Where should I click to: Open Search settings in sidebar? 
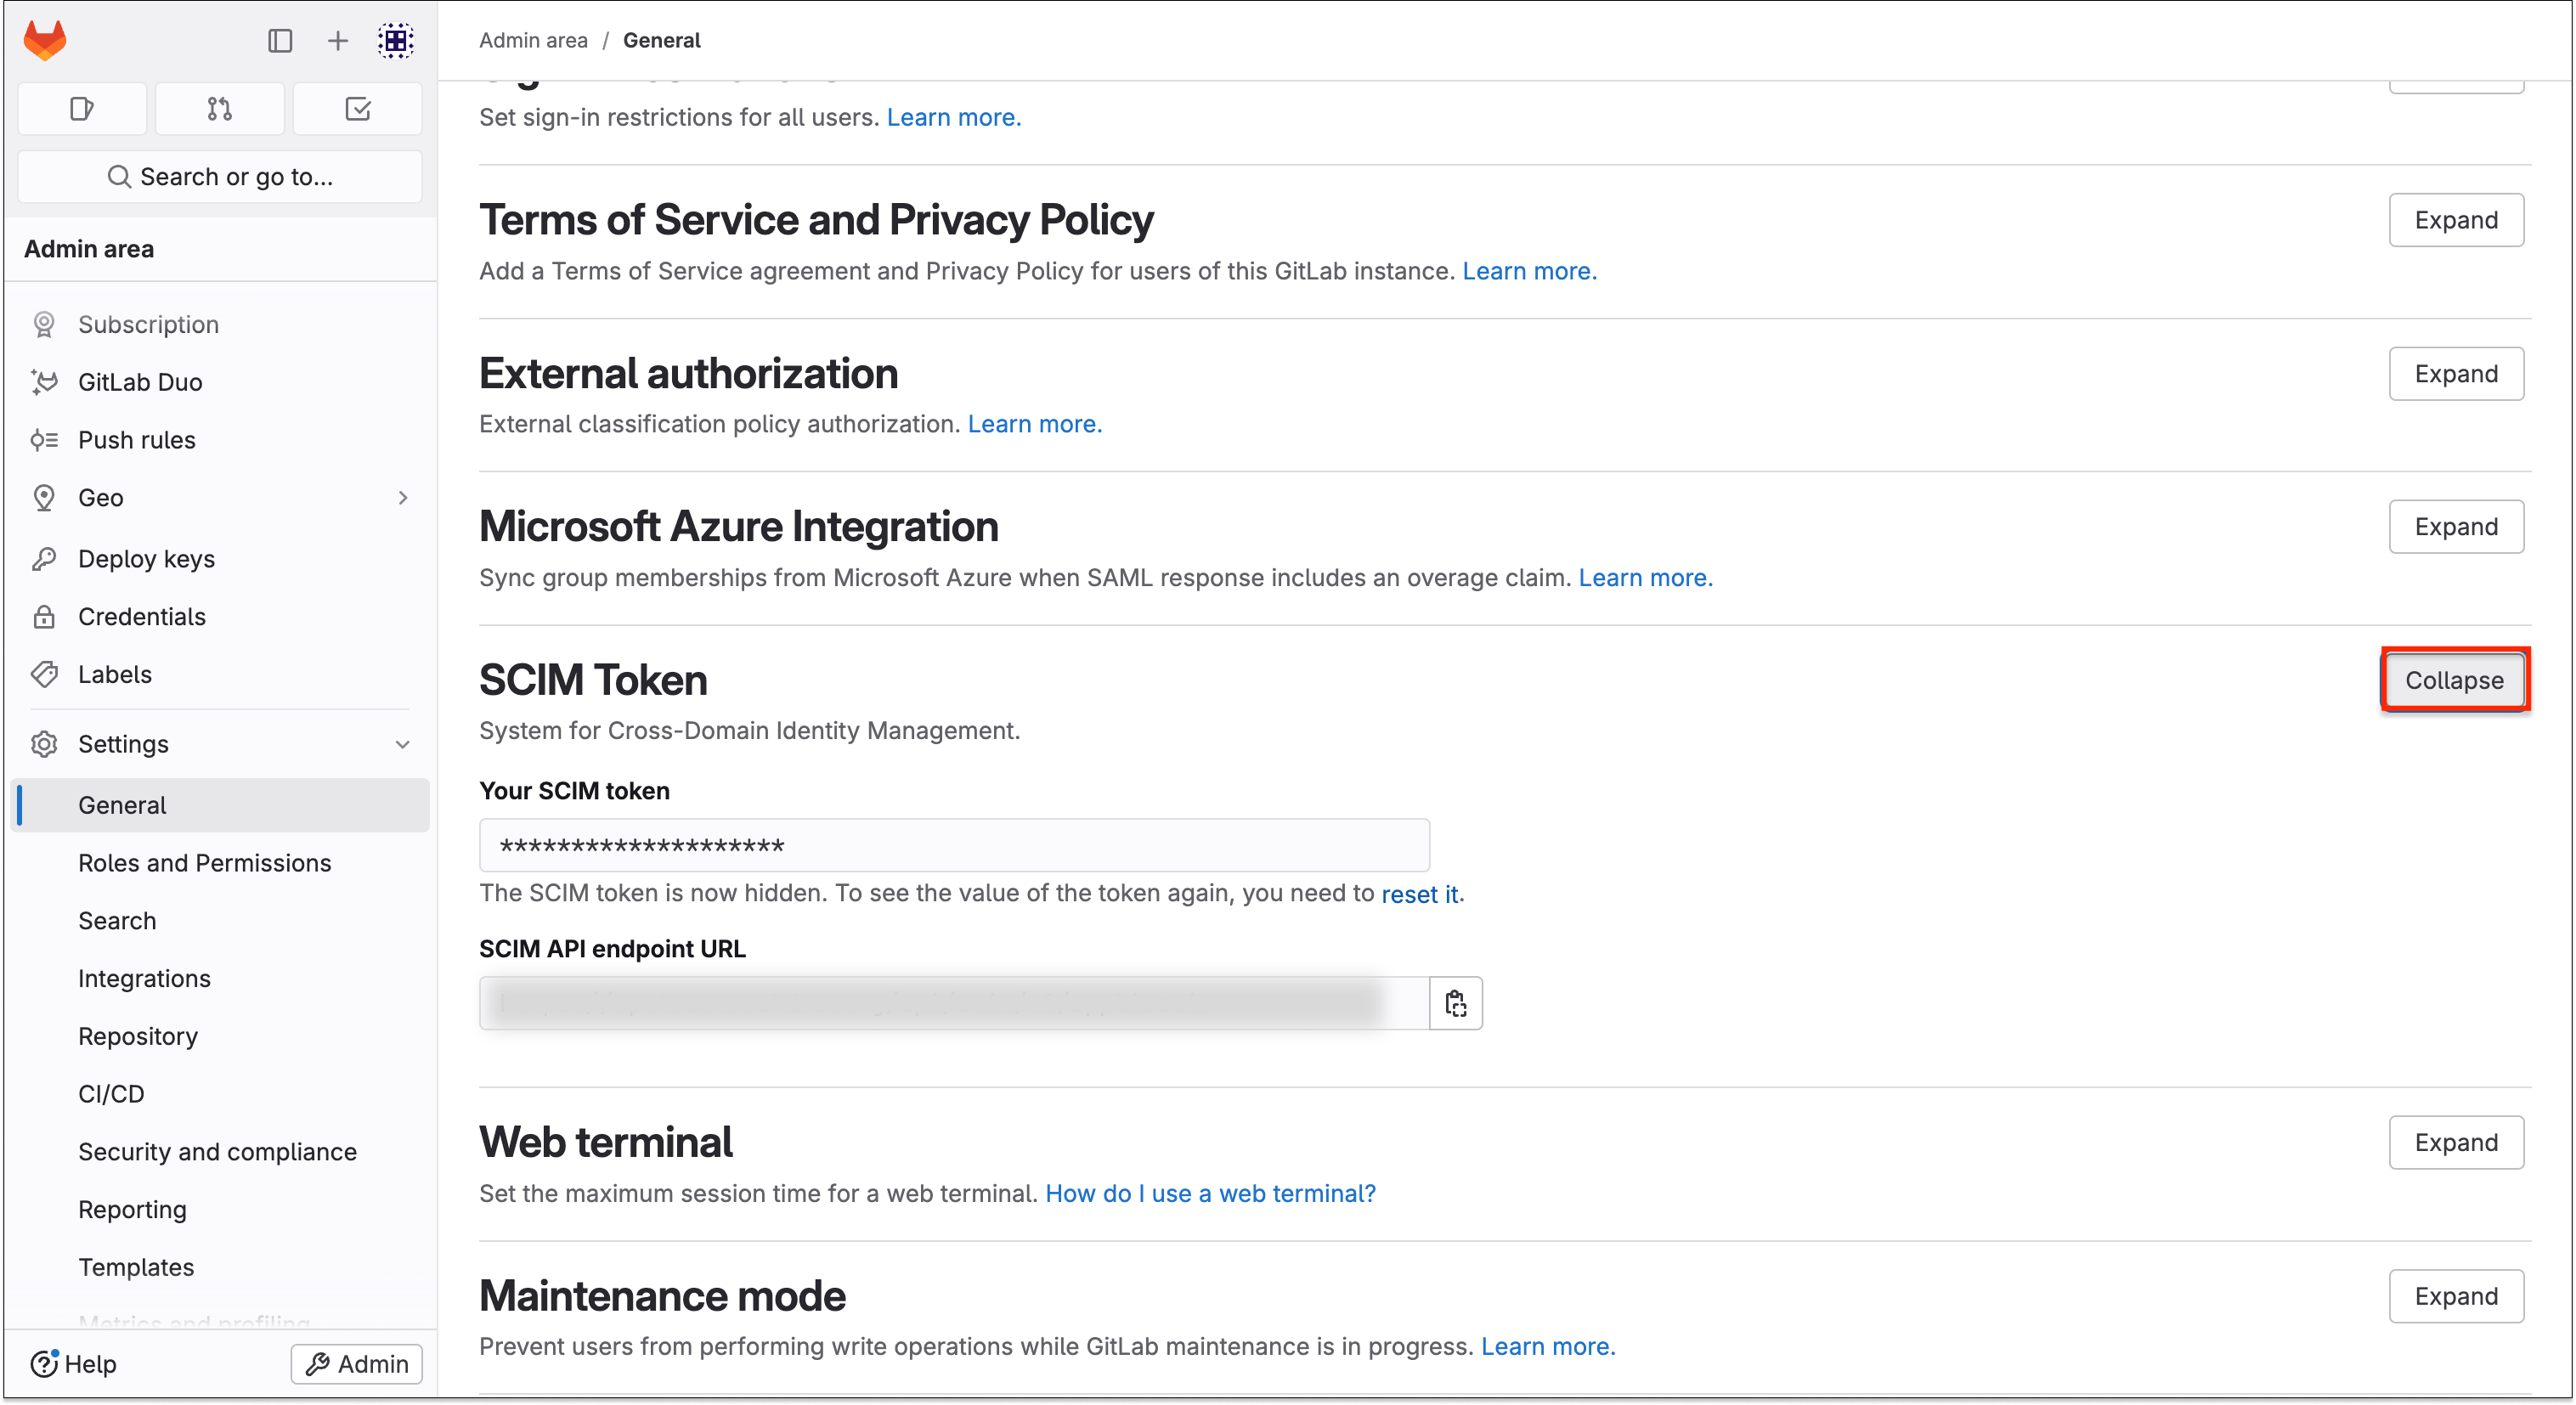[x=220, y=921]
